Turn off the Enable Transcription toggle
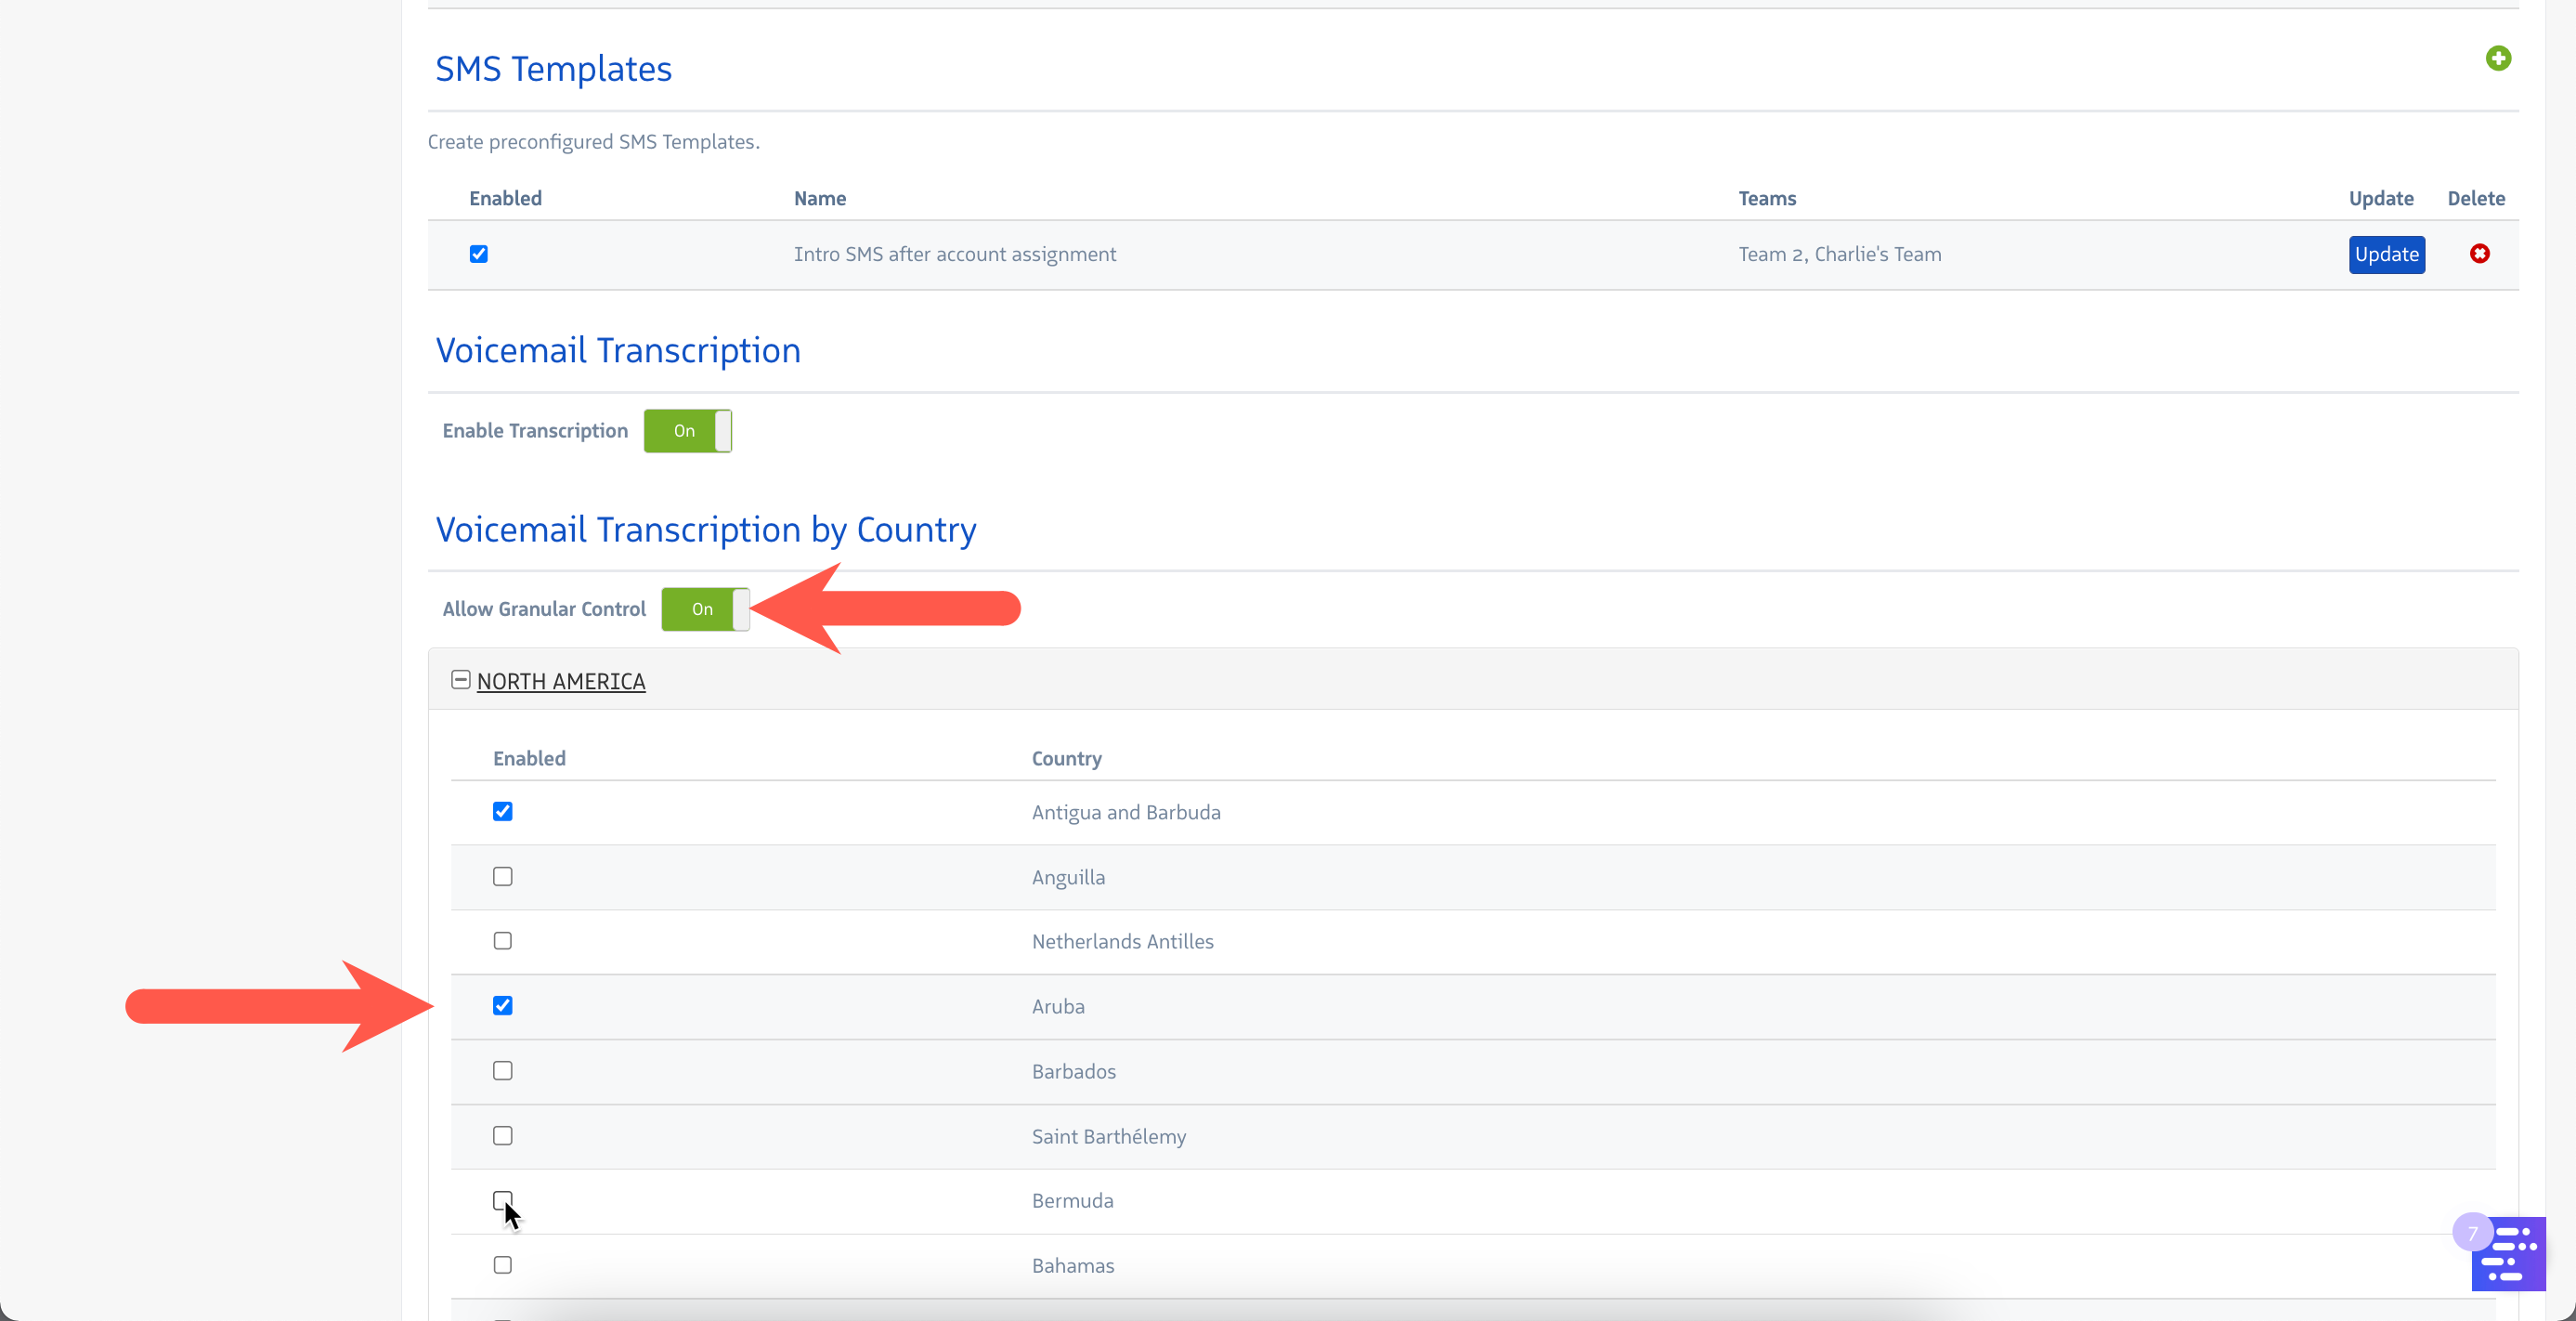The image size is (2576, 1321). click(687, 431)
